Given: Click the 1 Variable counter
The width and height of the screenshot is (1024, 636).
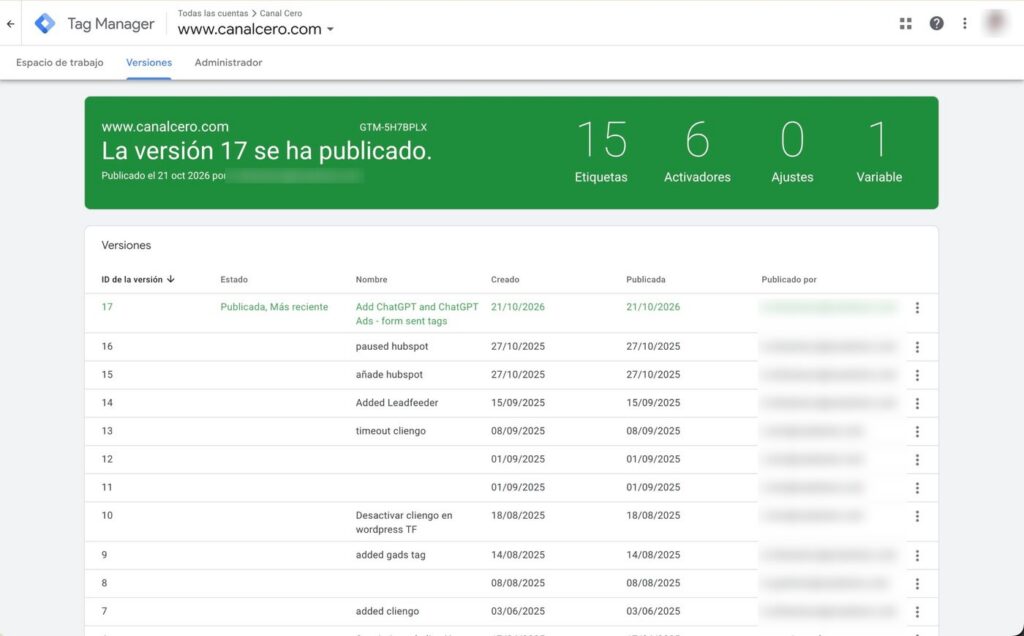Looking at the screenshot, I should (x=879, y=151).
